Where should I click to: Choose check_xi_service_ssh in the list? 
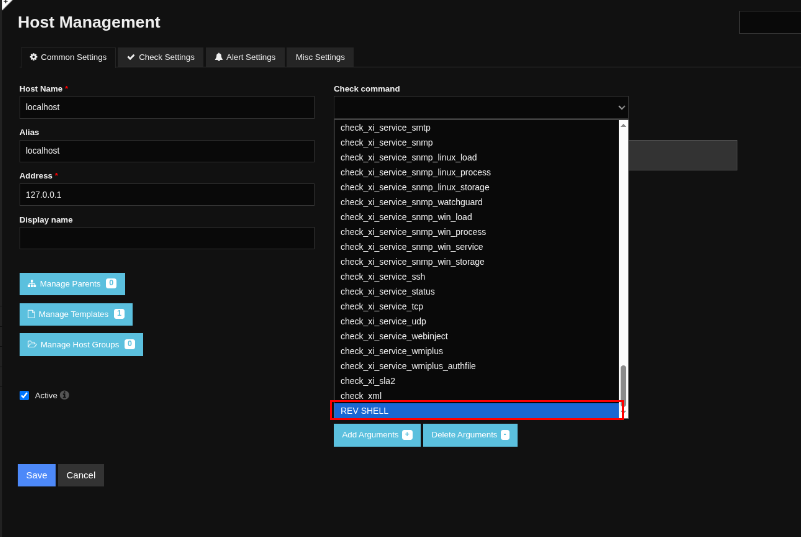coord(383,277)
